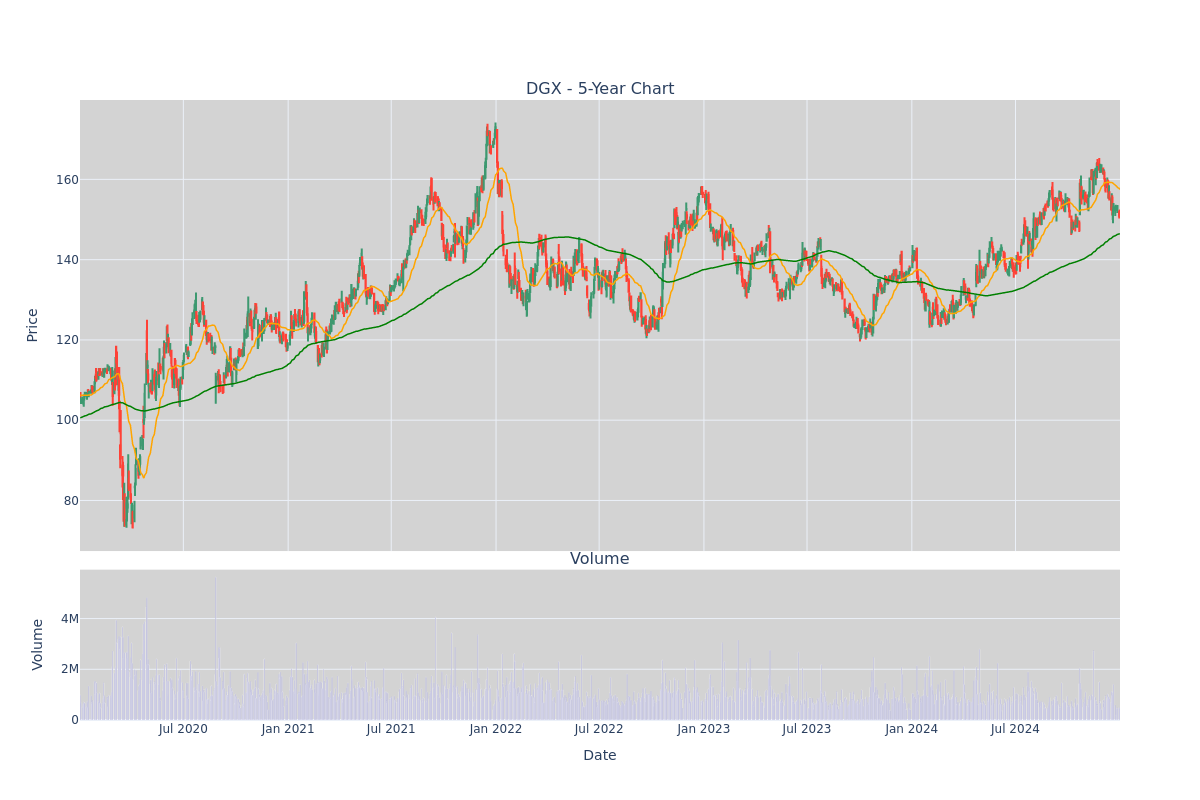Click the 80 price tick label
The image size is (1200, 800).
(x=71, y=500)
